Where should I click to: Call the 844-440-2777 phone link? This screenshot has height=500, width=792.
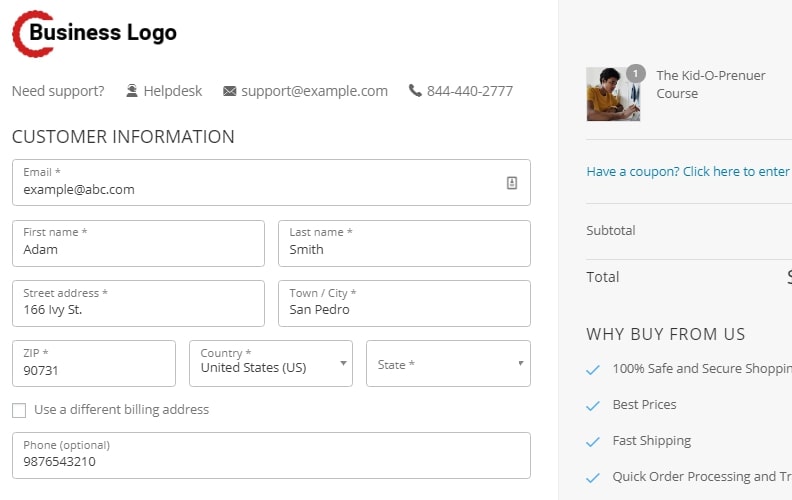point(470,91)
